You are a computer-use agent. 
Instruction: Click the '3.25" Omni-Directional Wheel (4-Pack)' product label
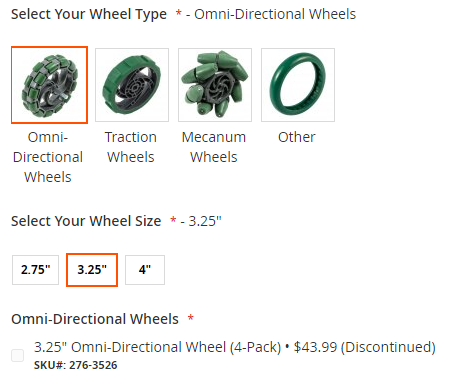point(158,347)
